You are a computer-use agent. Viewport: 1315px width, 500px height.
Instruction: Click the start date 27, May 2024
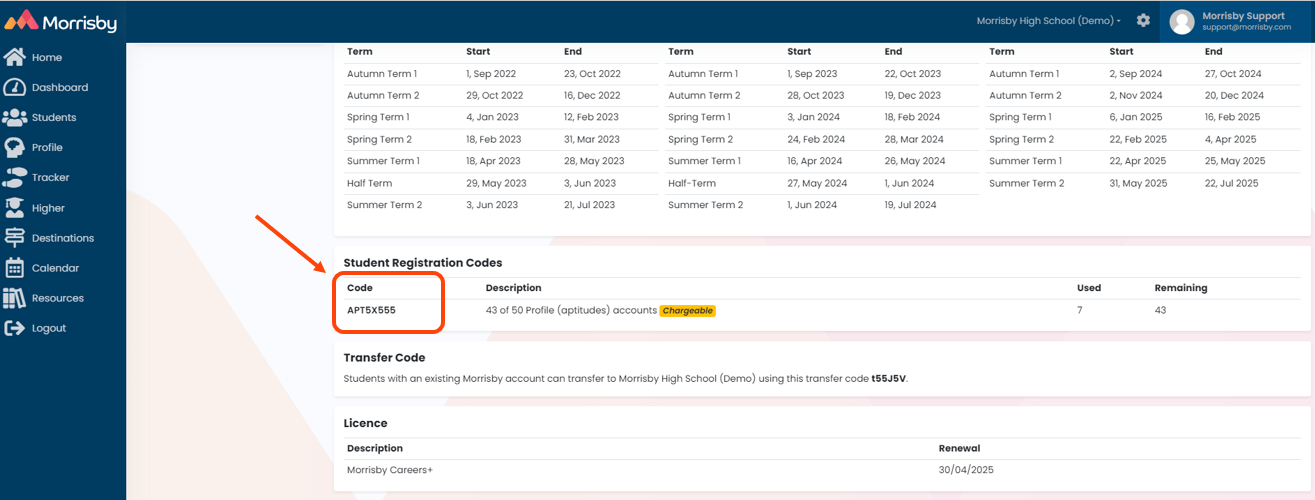[817, 183]
